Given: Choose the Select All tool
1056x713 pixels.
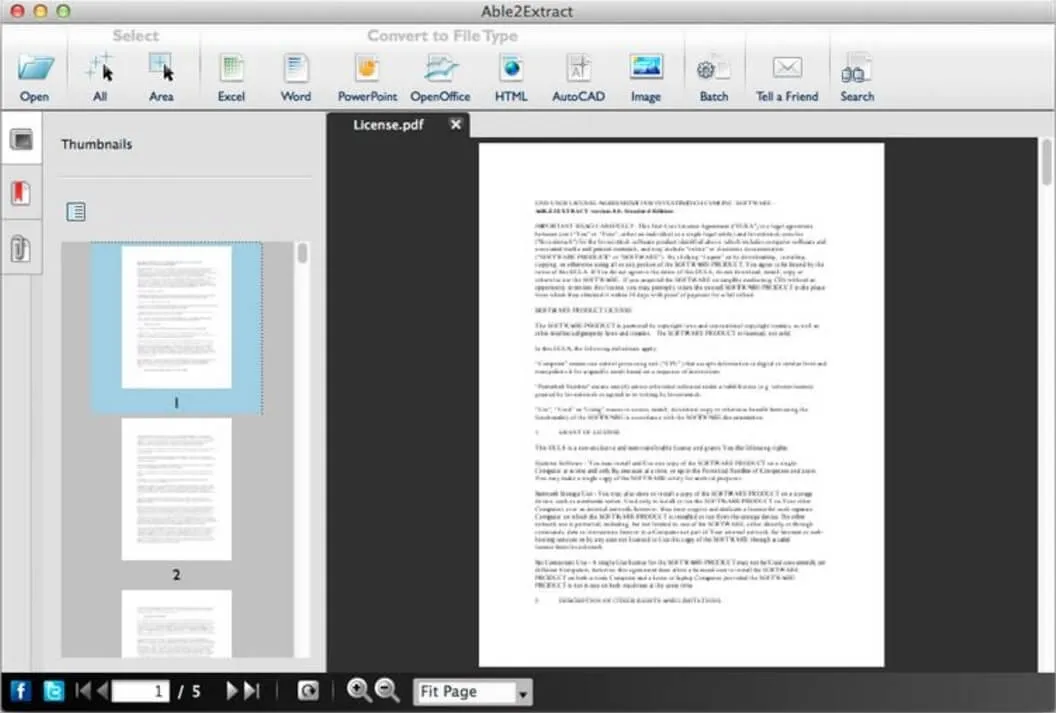Looking at the screenshot, I should (x=100, y=76).
